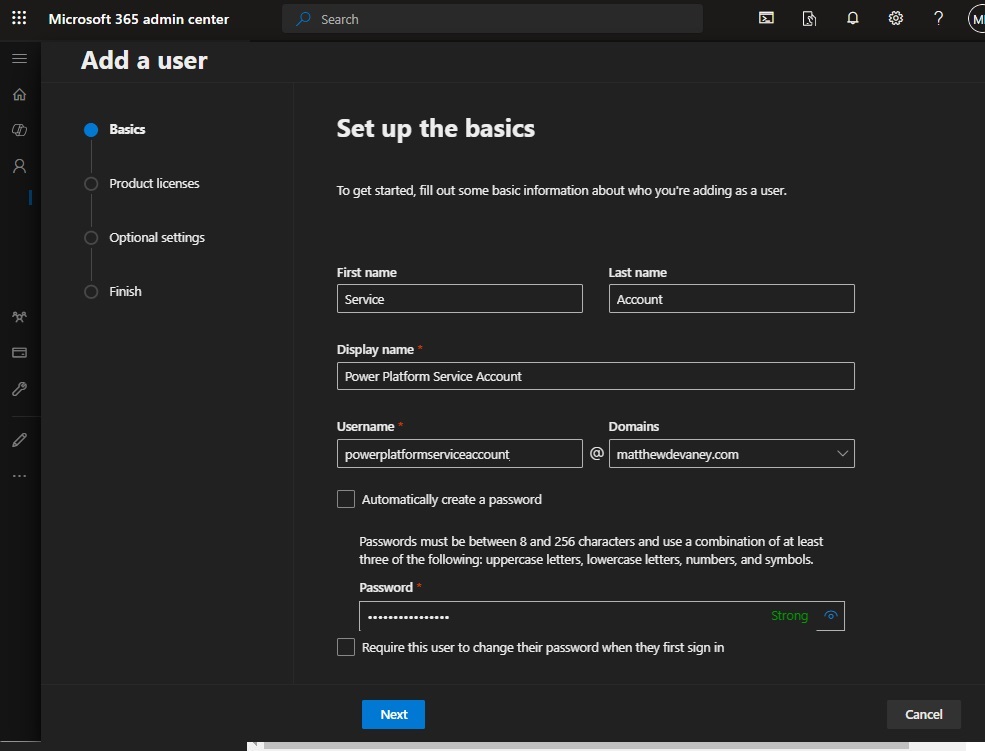Open the notifications bell icon

pos(852,18)
